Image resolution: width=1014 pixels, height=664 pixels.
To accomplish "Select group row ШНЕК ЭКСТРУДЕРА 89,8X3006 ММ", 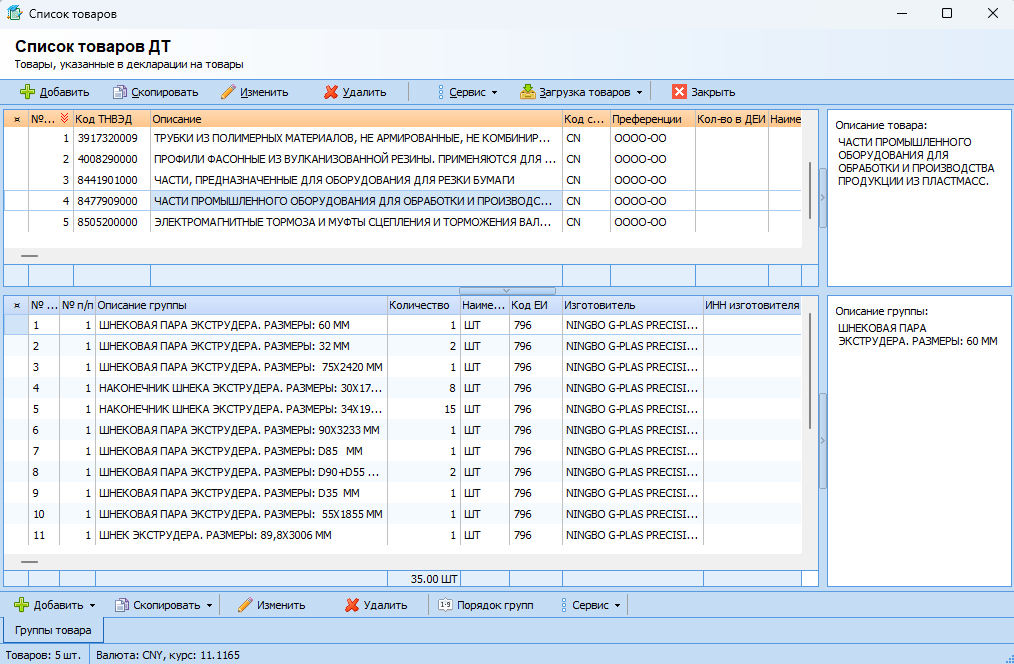I will pyautogui.click(x=240, y=535).
